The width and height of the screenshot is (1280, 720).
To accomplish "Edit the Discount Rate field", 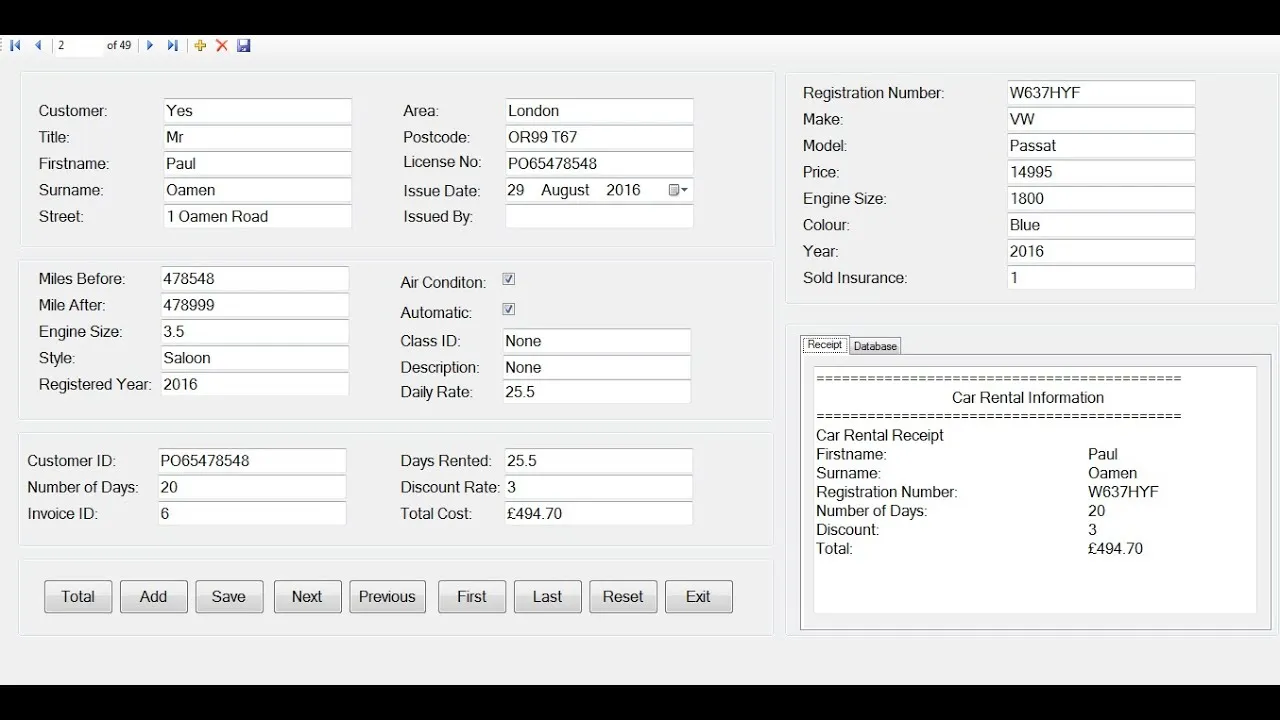I will click(598, 487).
